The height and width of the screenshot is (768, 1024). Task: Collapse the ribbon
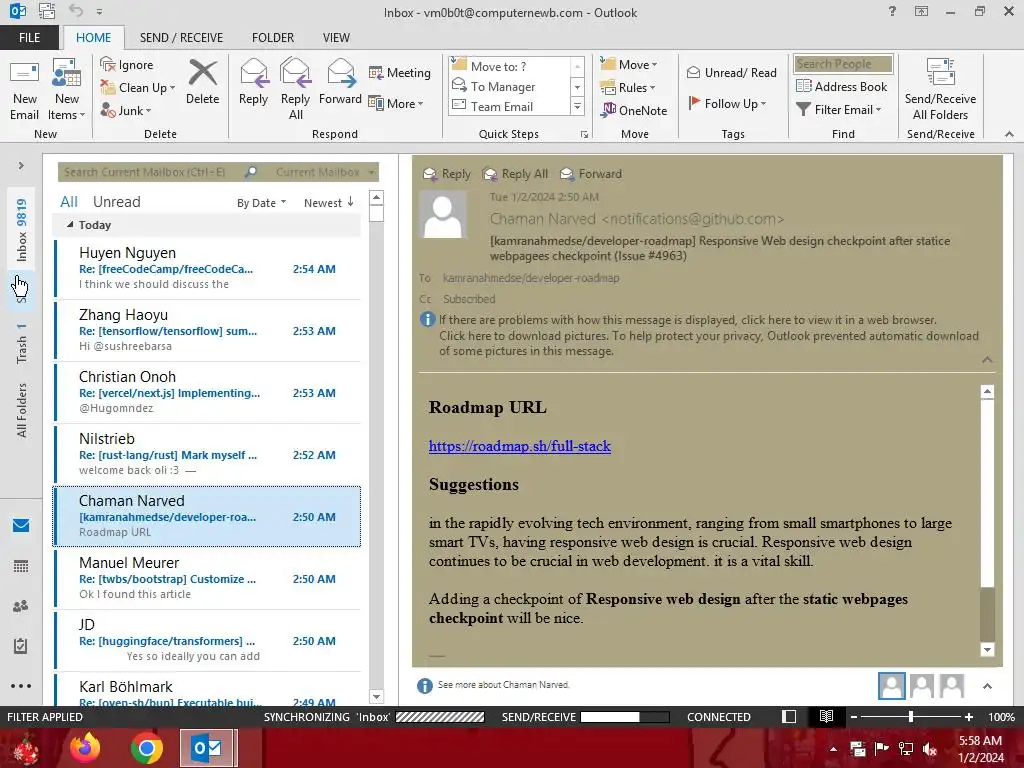[1009, 134]
